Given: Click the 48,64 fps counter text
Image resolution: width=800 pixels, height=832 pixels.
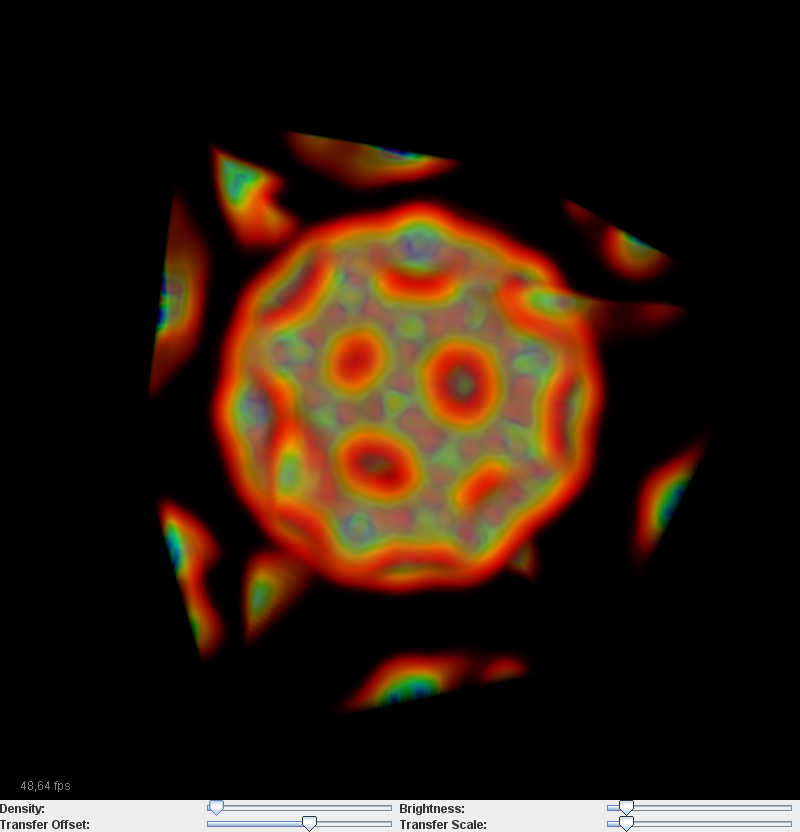Looking at the screenshot, I should point(45,786).
